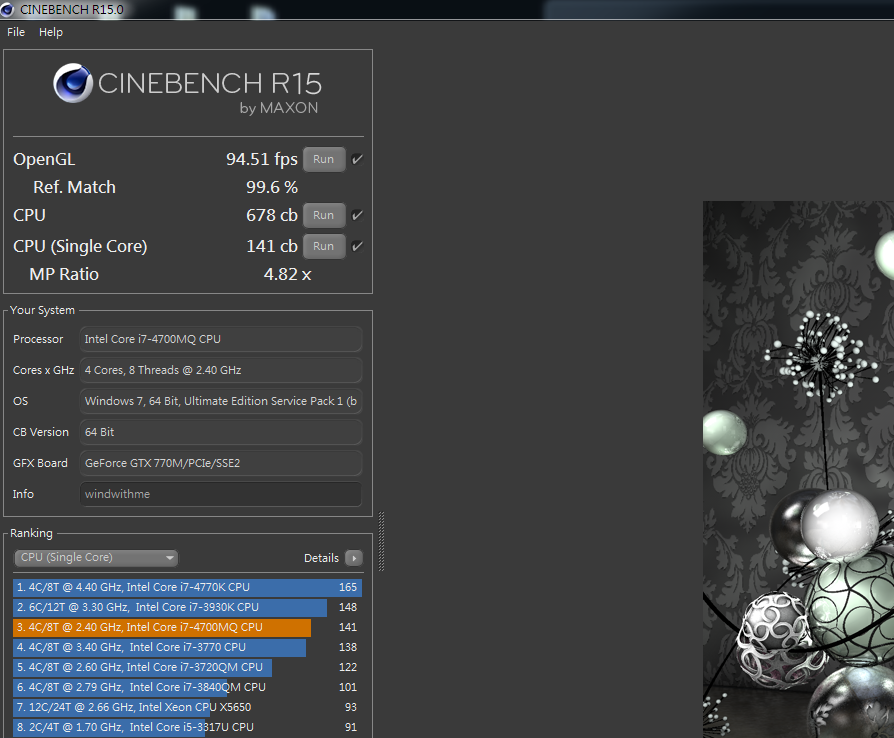
Task: Click the single core 141 cb score
Action: (x=272, y=246)
